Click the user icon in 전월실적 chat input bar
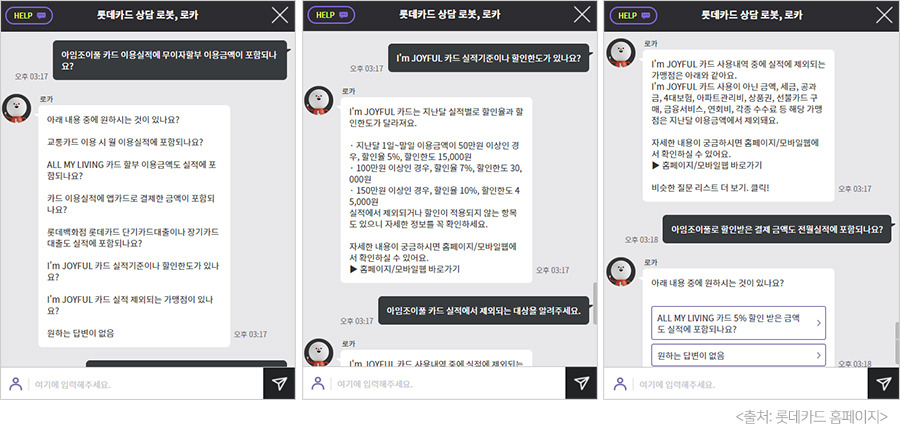 620,383
